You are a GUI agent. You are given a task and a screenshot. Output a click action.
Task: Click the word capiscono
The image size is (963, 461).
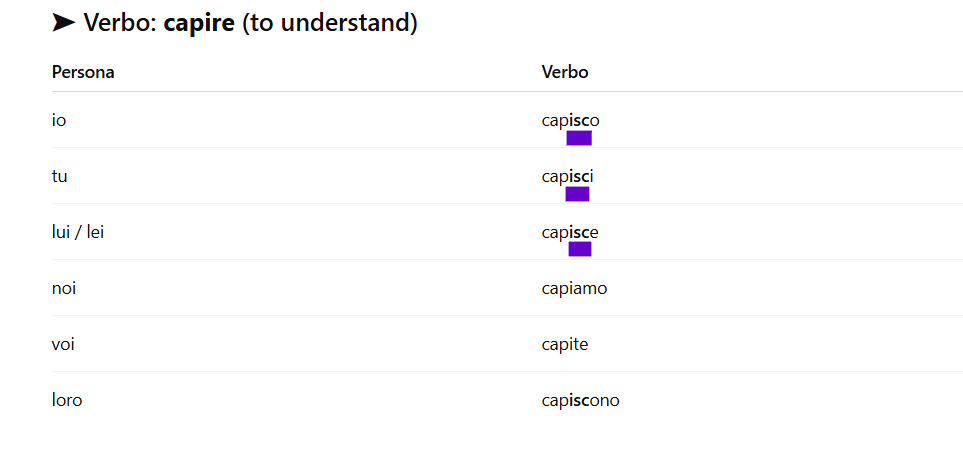(580, 401)
